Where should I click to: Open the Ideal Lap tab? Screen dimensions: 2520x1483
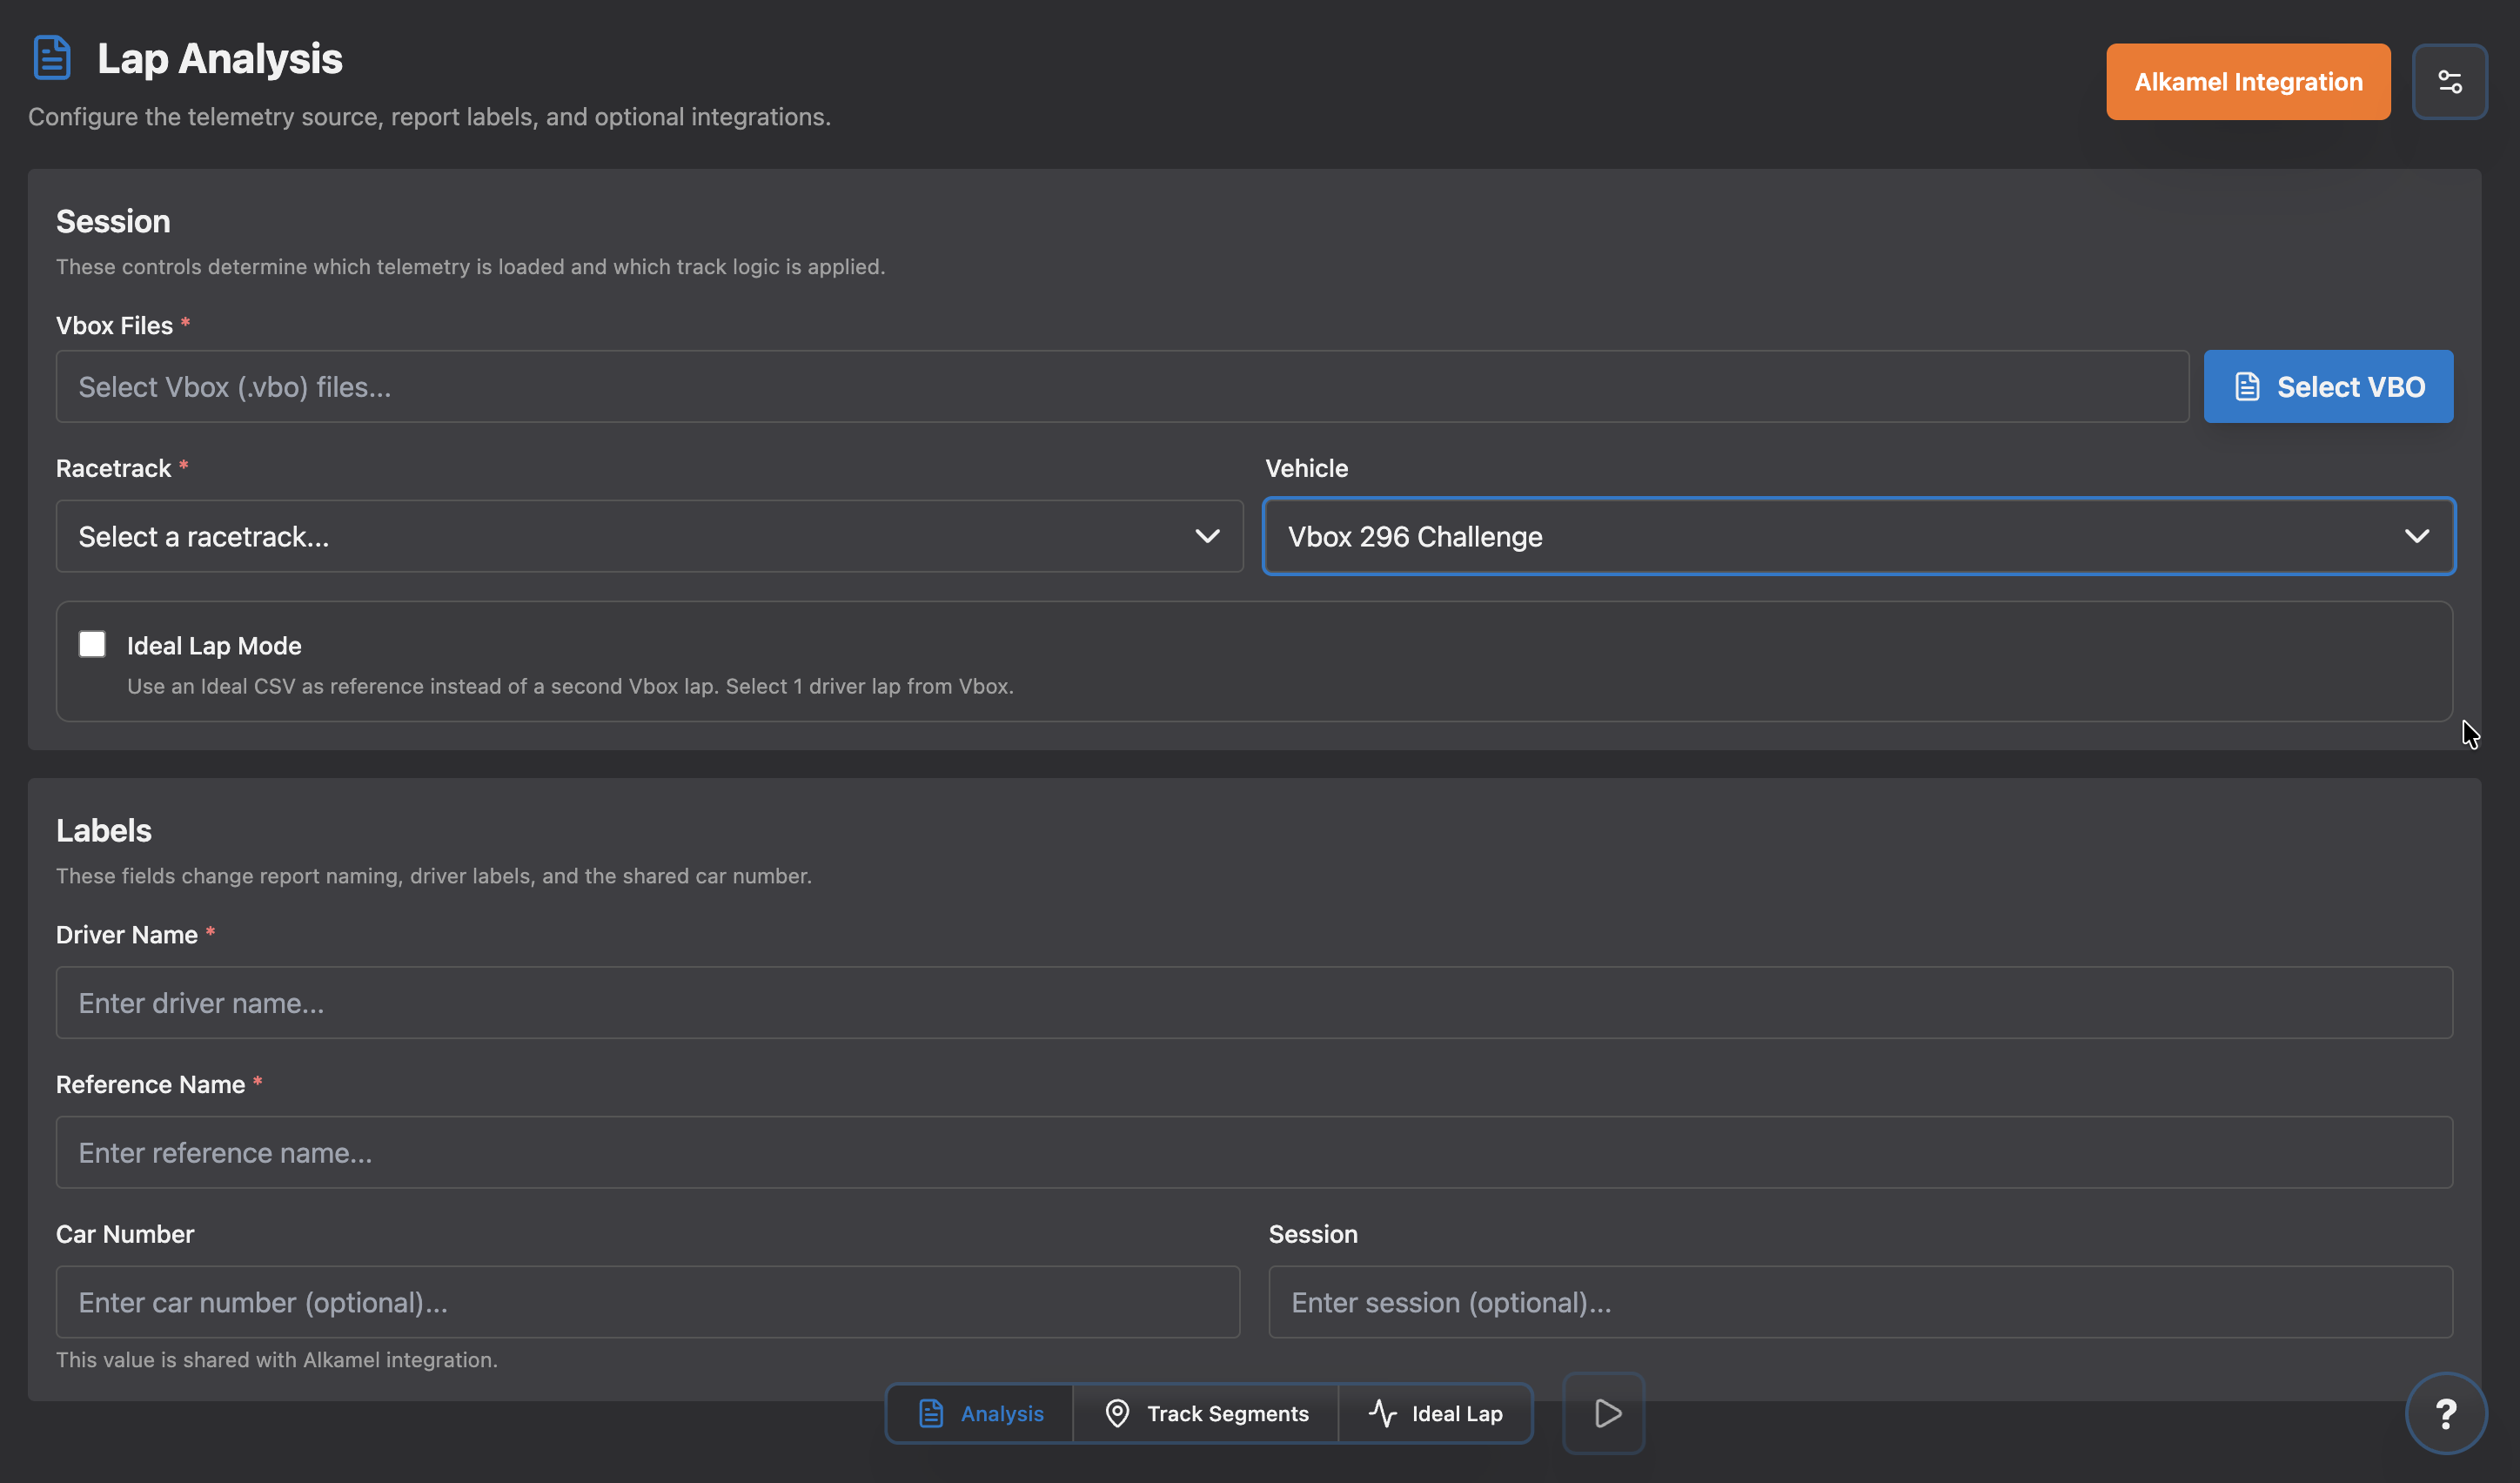(x=1436, y=1413)
